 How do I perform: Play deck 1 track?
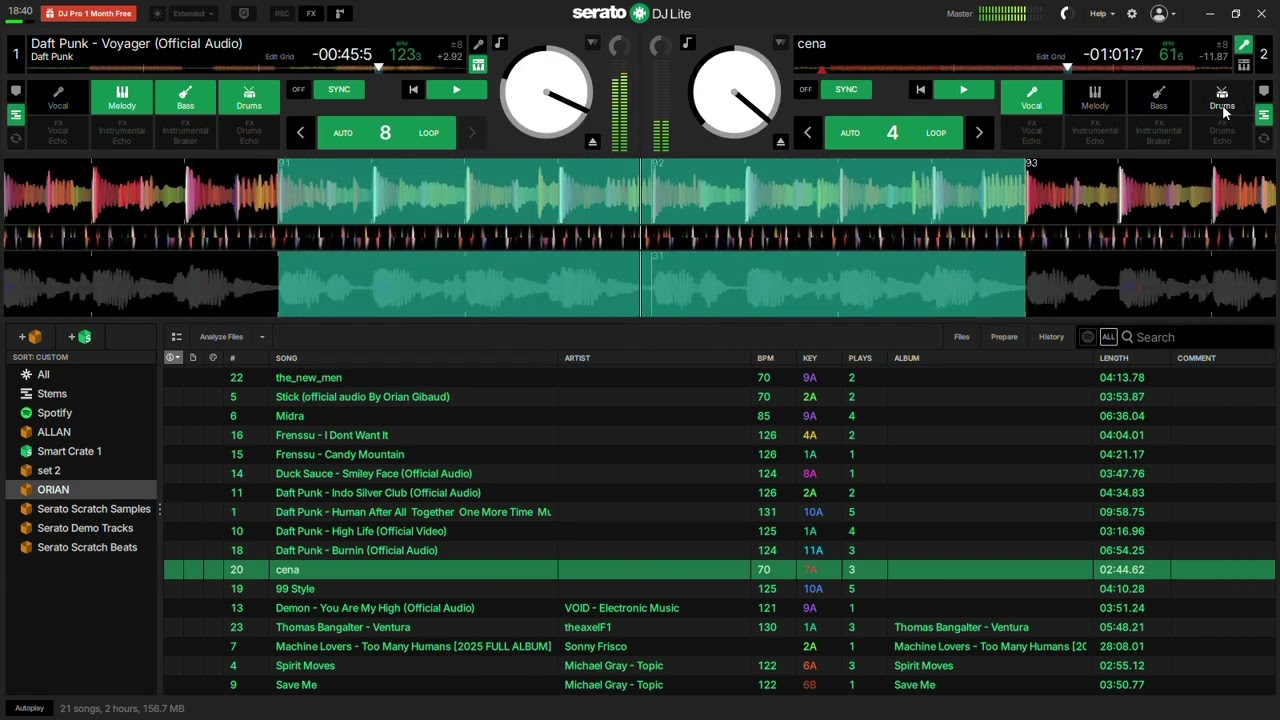456,90
